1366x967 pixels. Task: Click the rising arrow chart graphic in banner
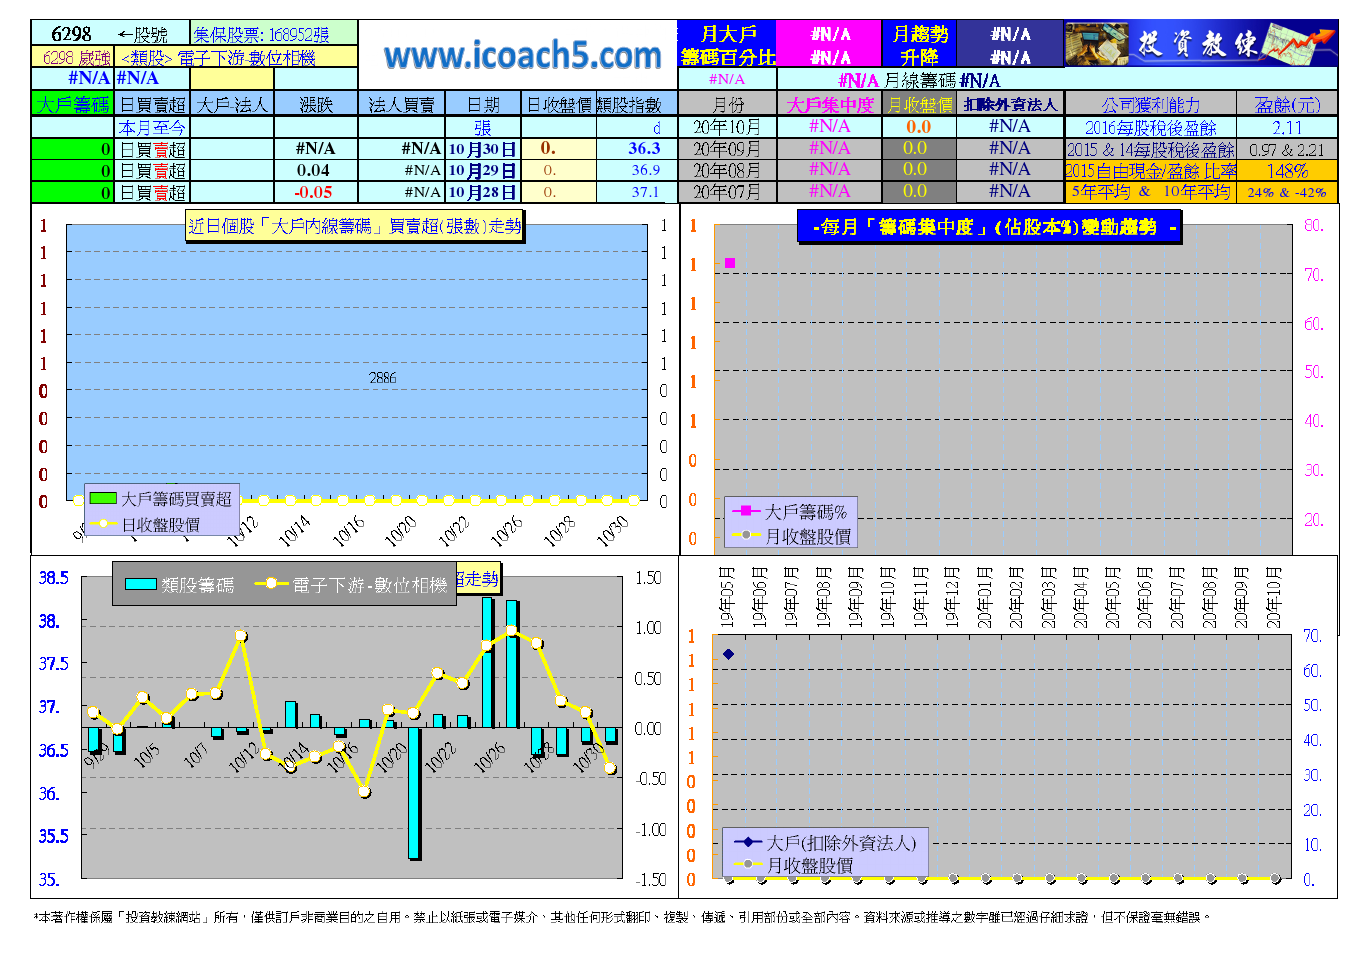tap(1299, 44)
